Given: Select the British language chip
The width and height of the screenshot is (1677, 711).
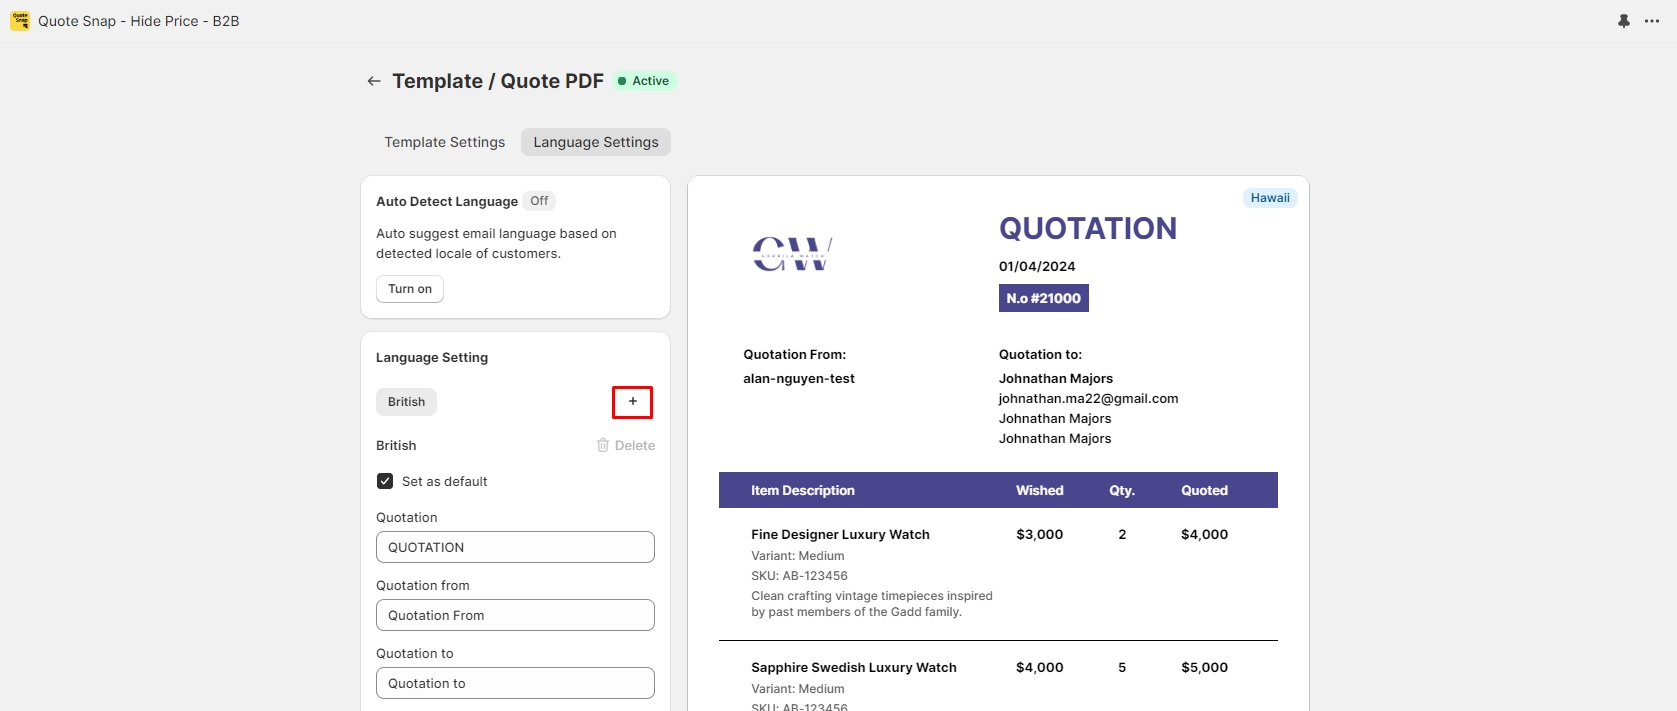Looking at the screenshot, I should click(406, 402).
